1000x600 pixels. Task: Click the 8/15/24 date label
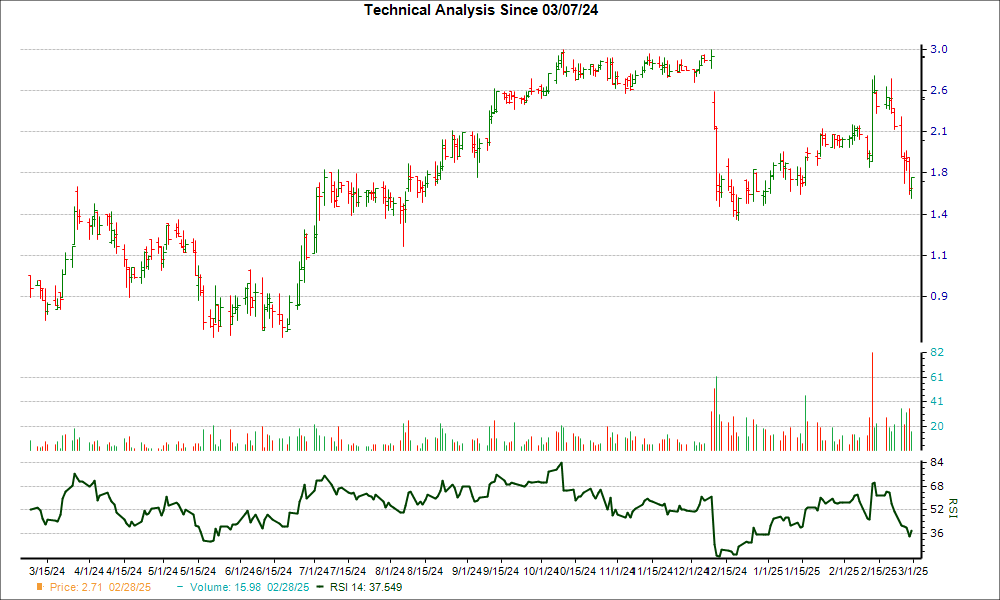pyautogui.click(x=425, y=571)
